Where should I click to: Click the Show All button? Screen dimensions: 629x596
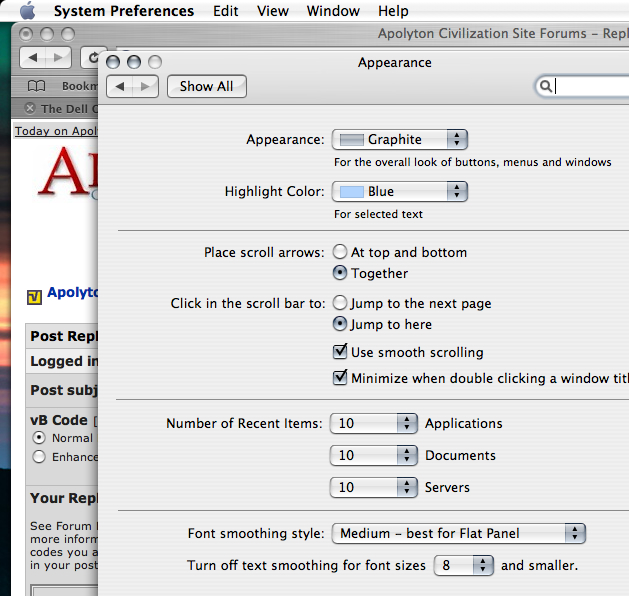click(x=206, y=87)
